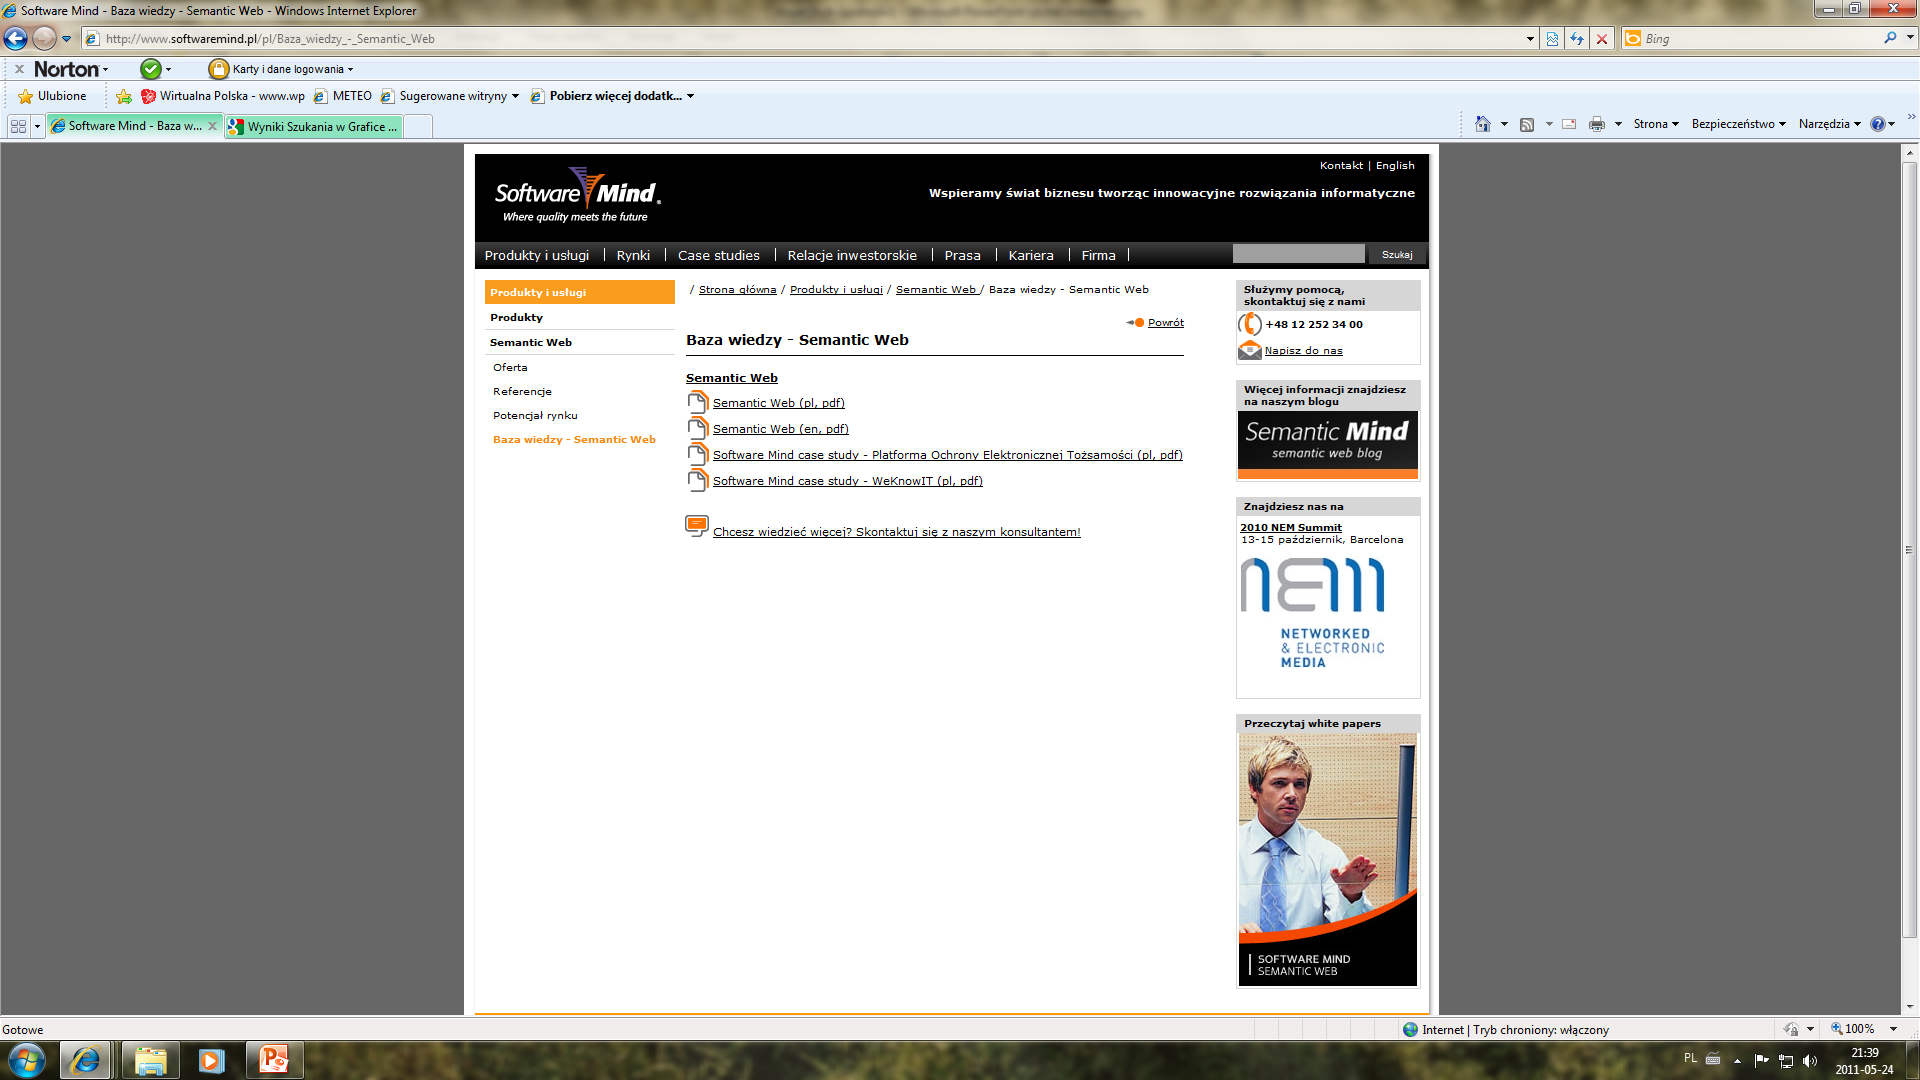Open Platforma Ochrony Elektronicznej Tożsamości case study
The height and width of the screenshot is (1080, 1920).
point(948,455)
